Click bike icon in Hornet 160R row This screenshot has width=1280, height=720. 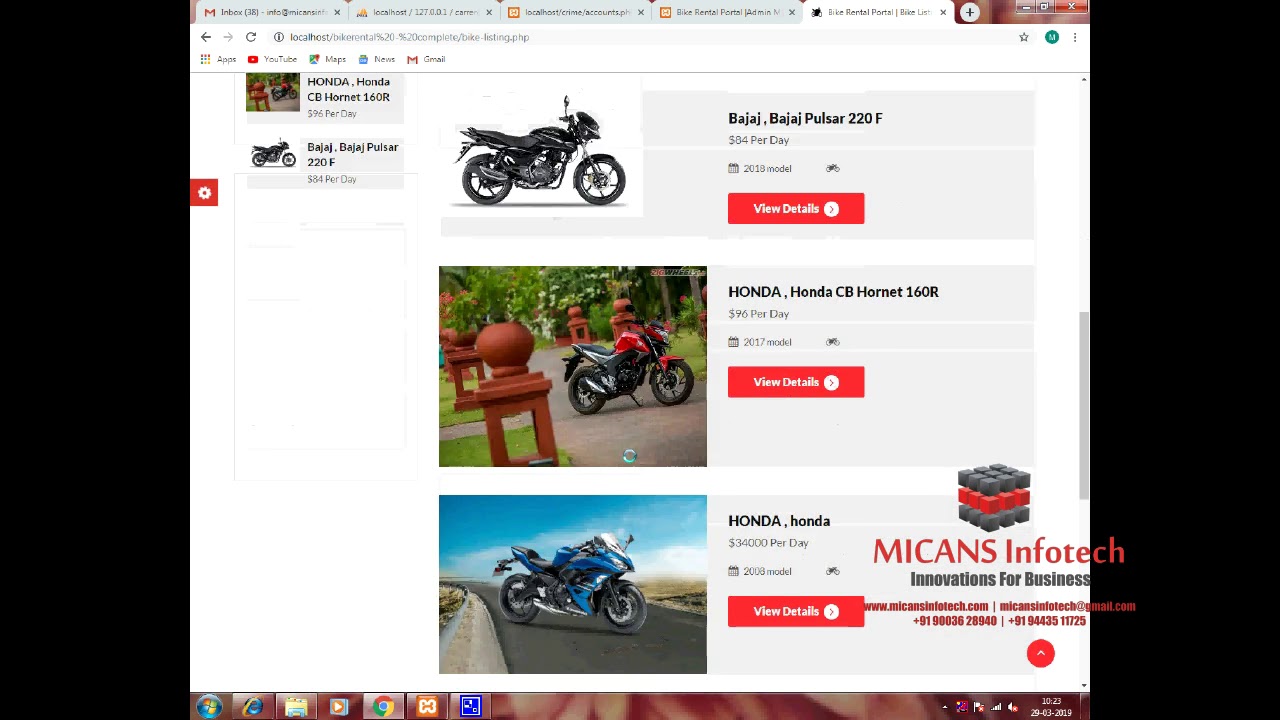[832, 342]
